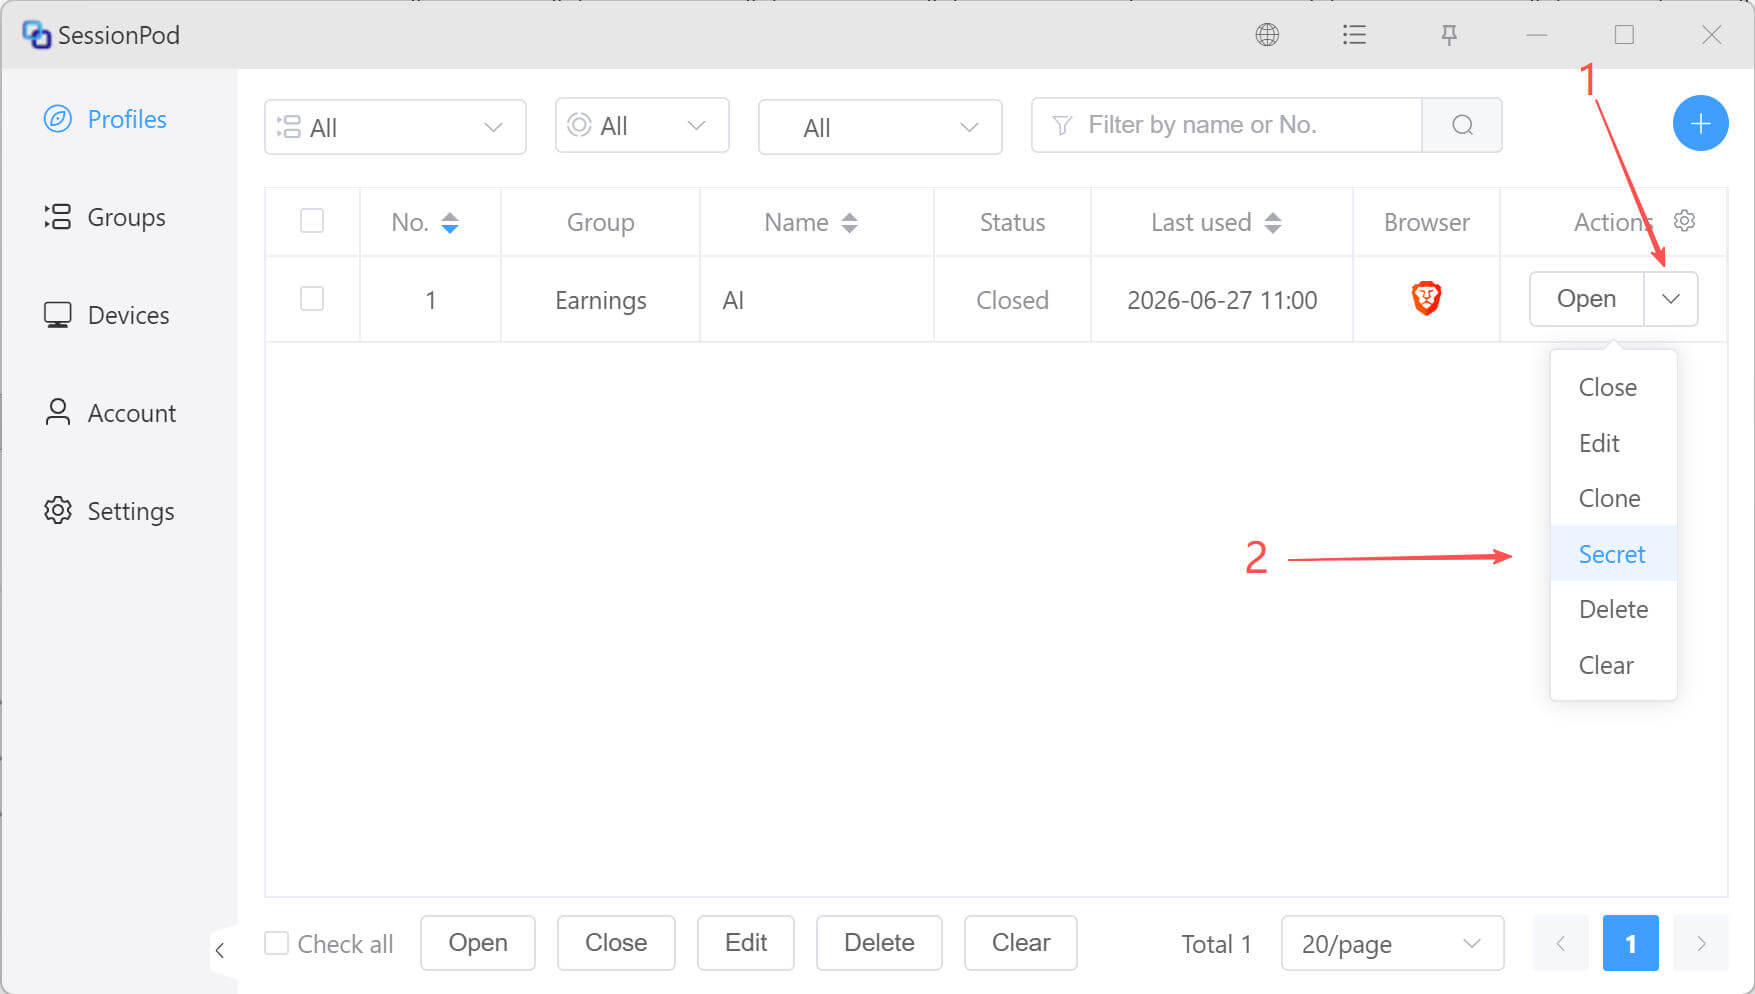
Task: Click the Browser column header
Action: pos(1426,222)
